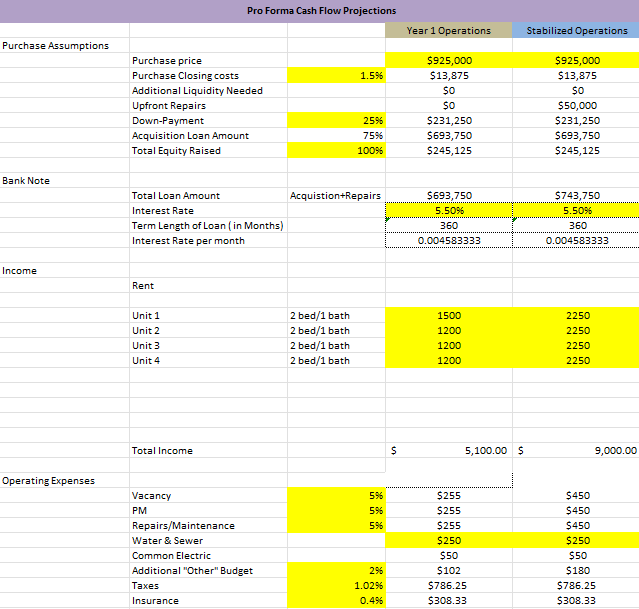639x609 pixels.
Task: Click the Down-Payment label cell
Action: pos(208,121)
